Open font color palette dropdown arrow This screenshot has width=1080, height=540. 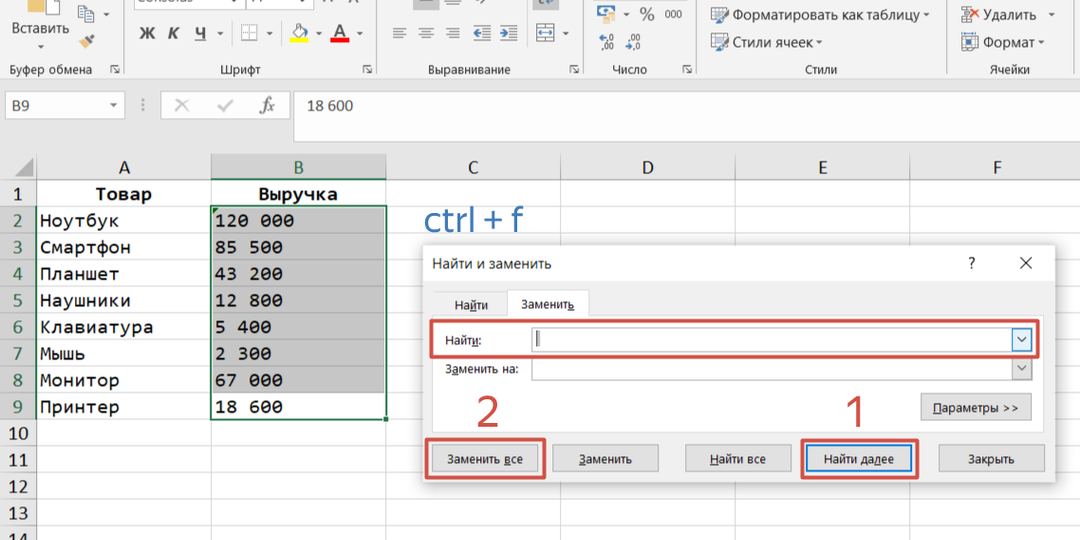click(x=360, y=33)
